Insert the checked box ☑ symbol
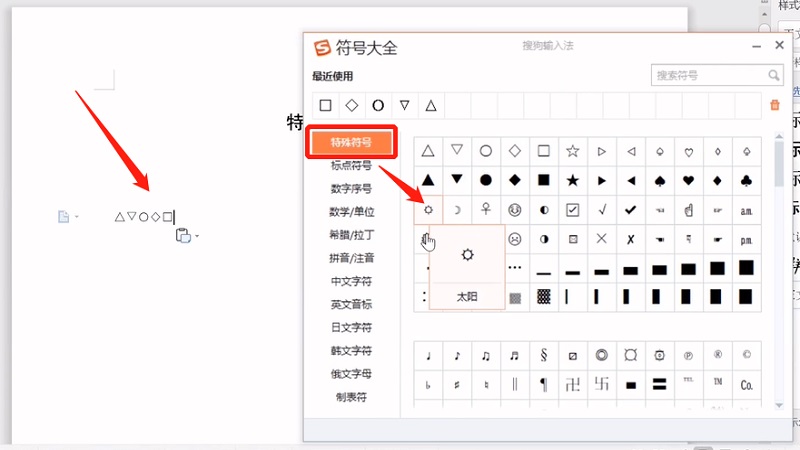Screen dimensions: 800x450 tap(573, 210)
